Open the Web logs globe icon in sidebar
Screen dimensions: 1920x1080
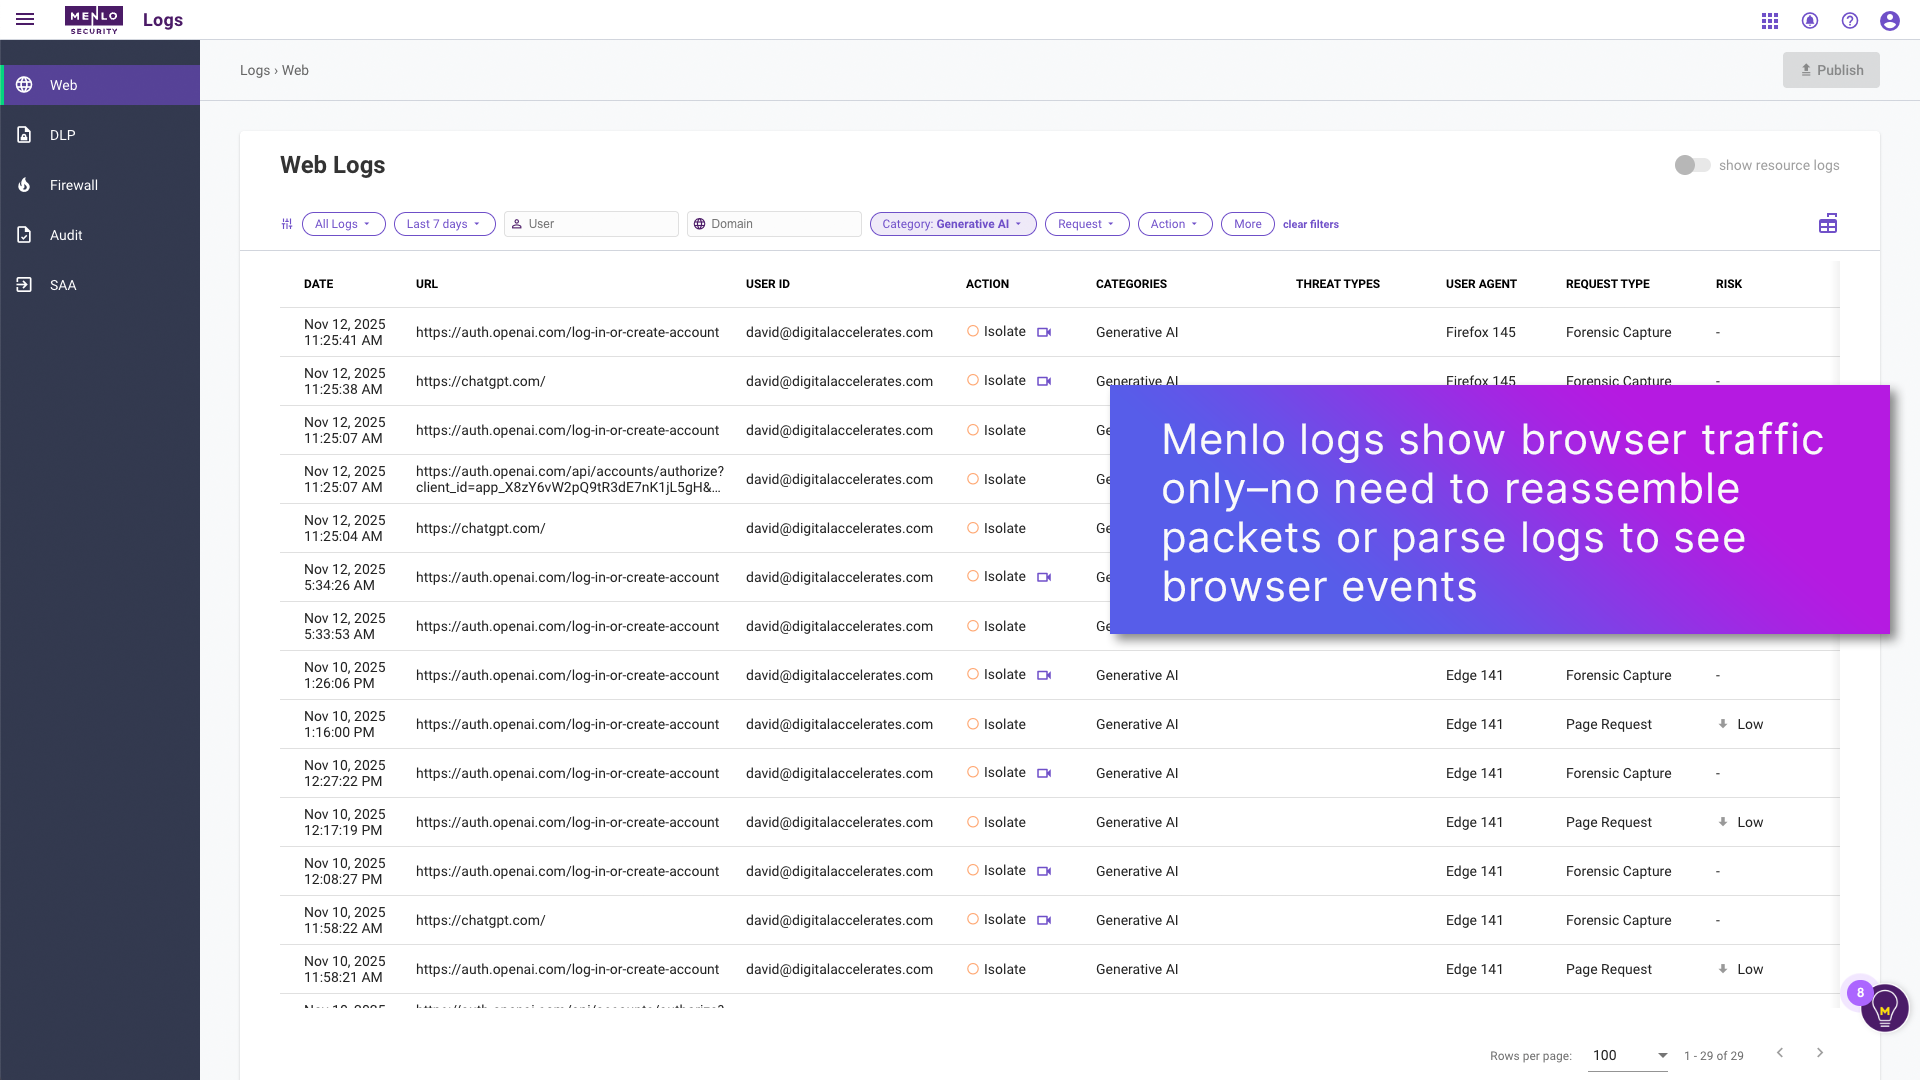click(x=25, y=85)
